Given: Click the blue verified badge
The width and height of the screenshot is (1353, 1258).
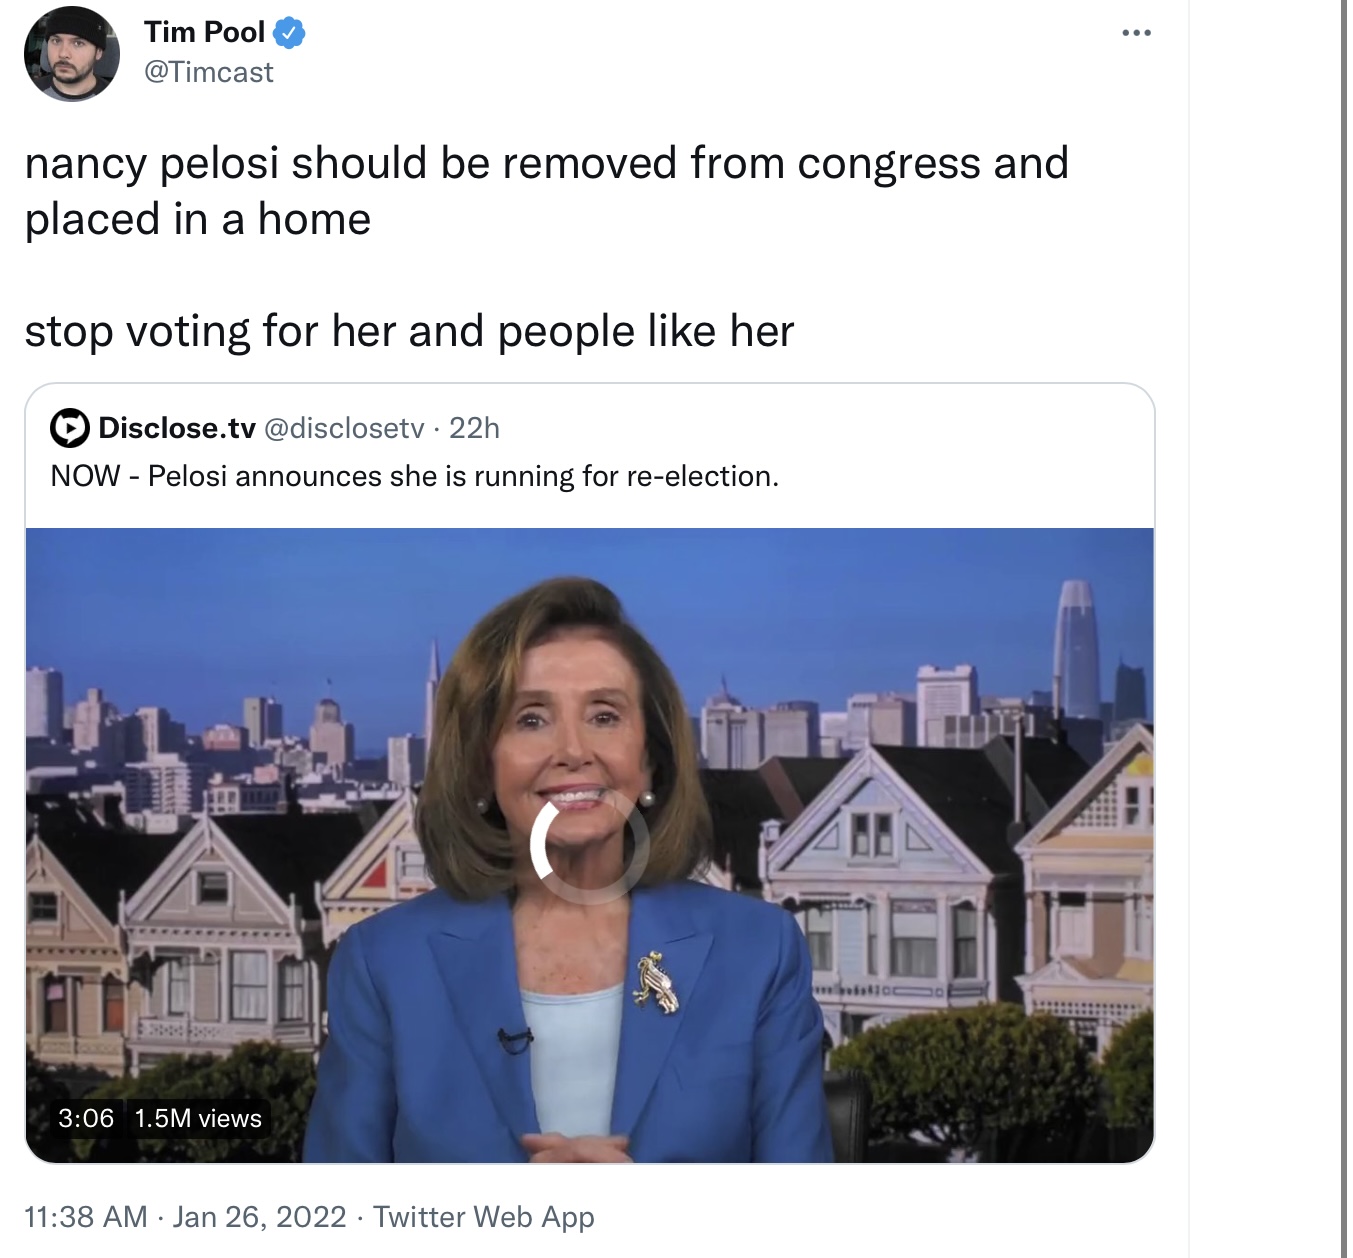Looking at the screenshot, I should (289, 32).
